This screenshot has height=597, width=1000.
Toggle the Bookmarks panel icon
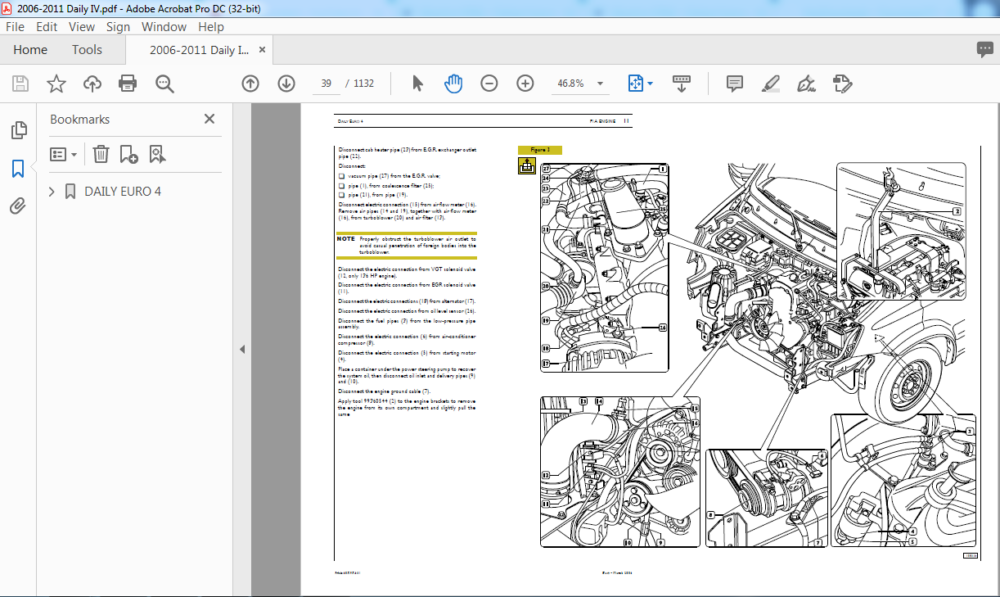tap(18, 168)
